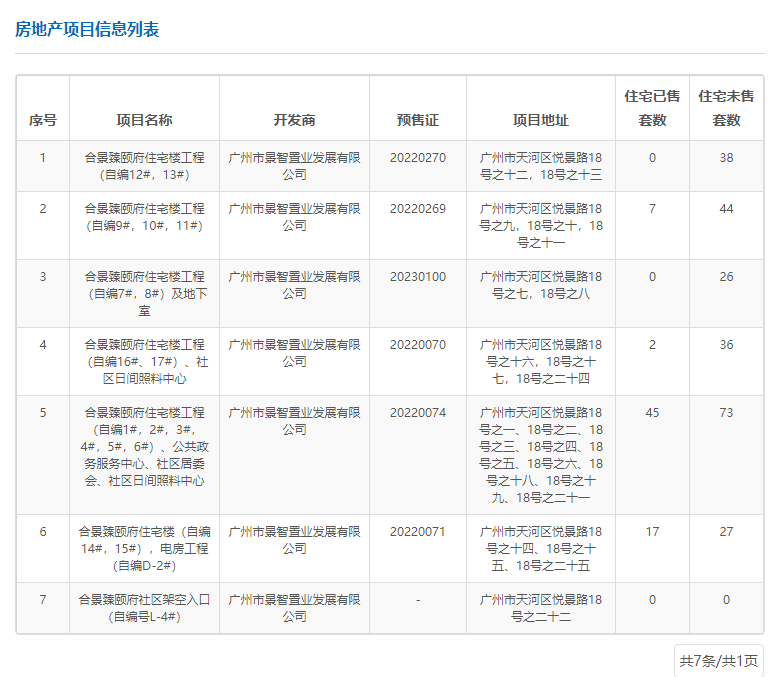Open project with 自编1#, 2#, 3#, 4#, 5#, 6#
Image resolution: width=783 pixels, height=677 pixels.
(x=144, y=446)
